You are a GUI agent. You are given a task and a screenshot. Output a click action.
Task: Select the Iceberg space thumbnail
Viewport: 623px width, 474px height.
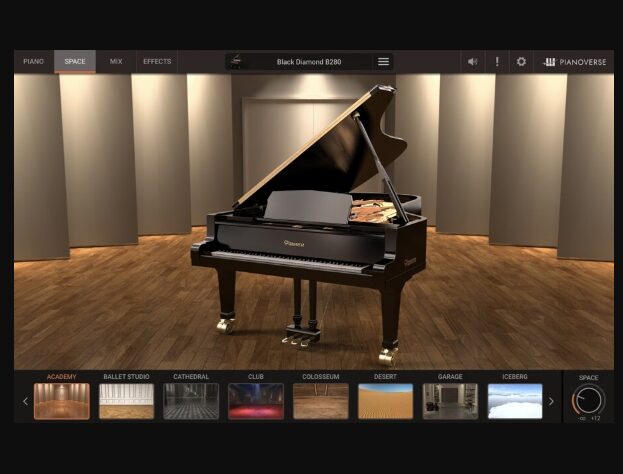[515, 401]
